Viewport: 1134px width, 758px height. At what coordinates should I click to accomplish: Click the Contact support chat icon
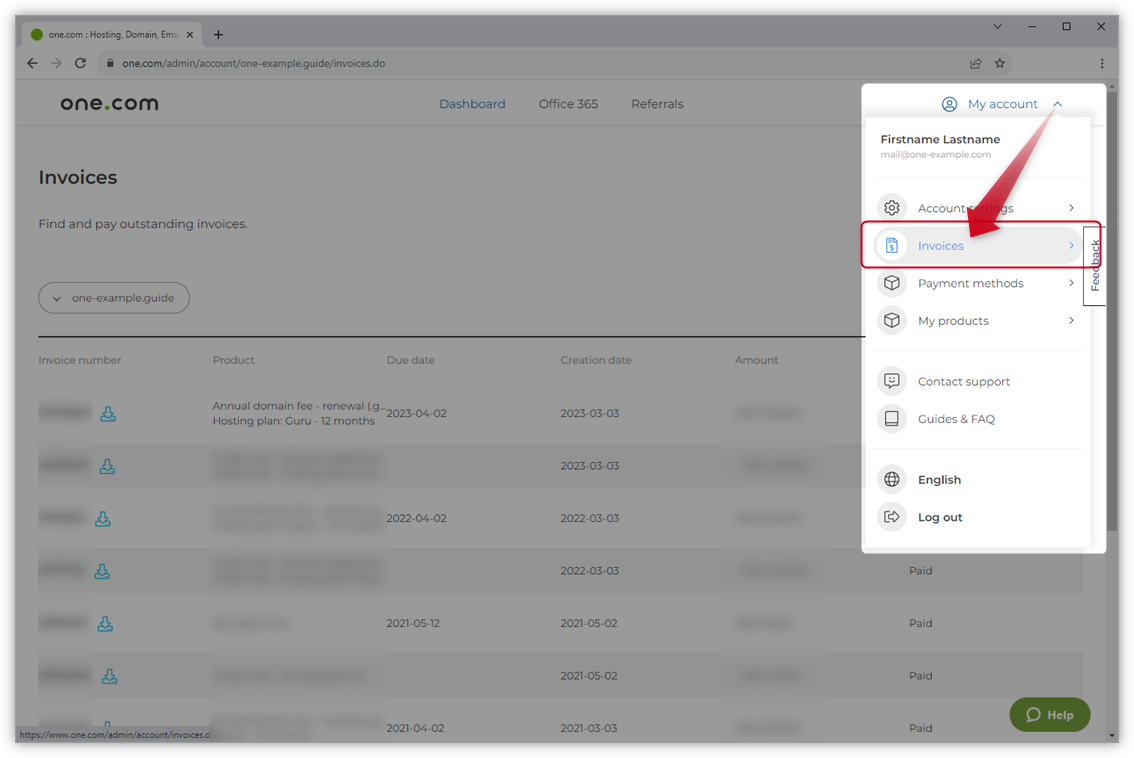pos(892,381)
